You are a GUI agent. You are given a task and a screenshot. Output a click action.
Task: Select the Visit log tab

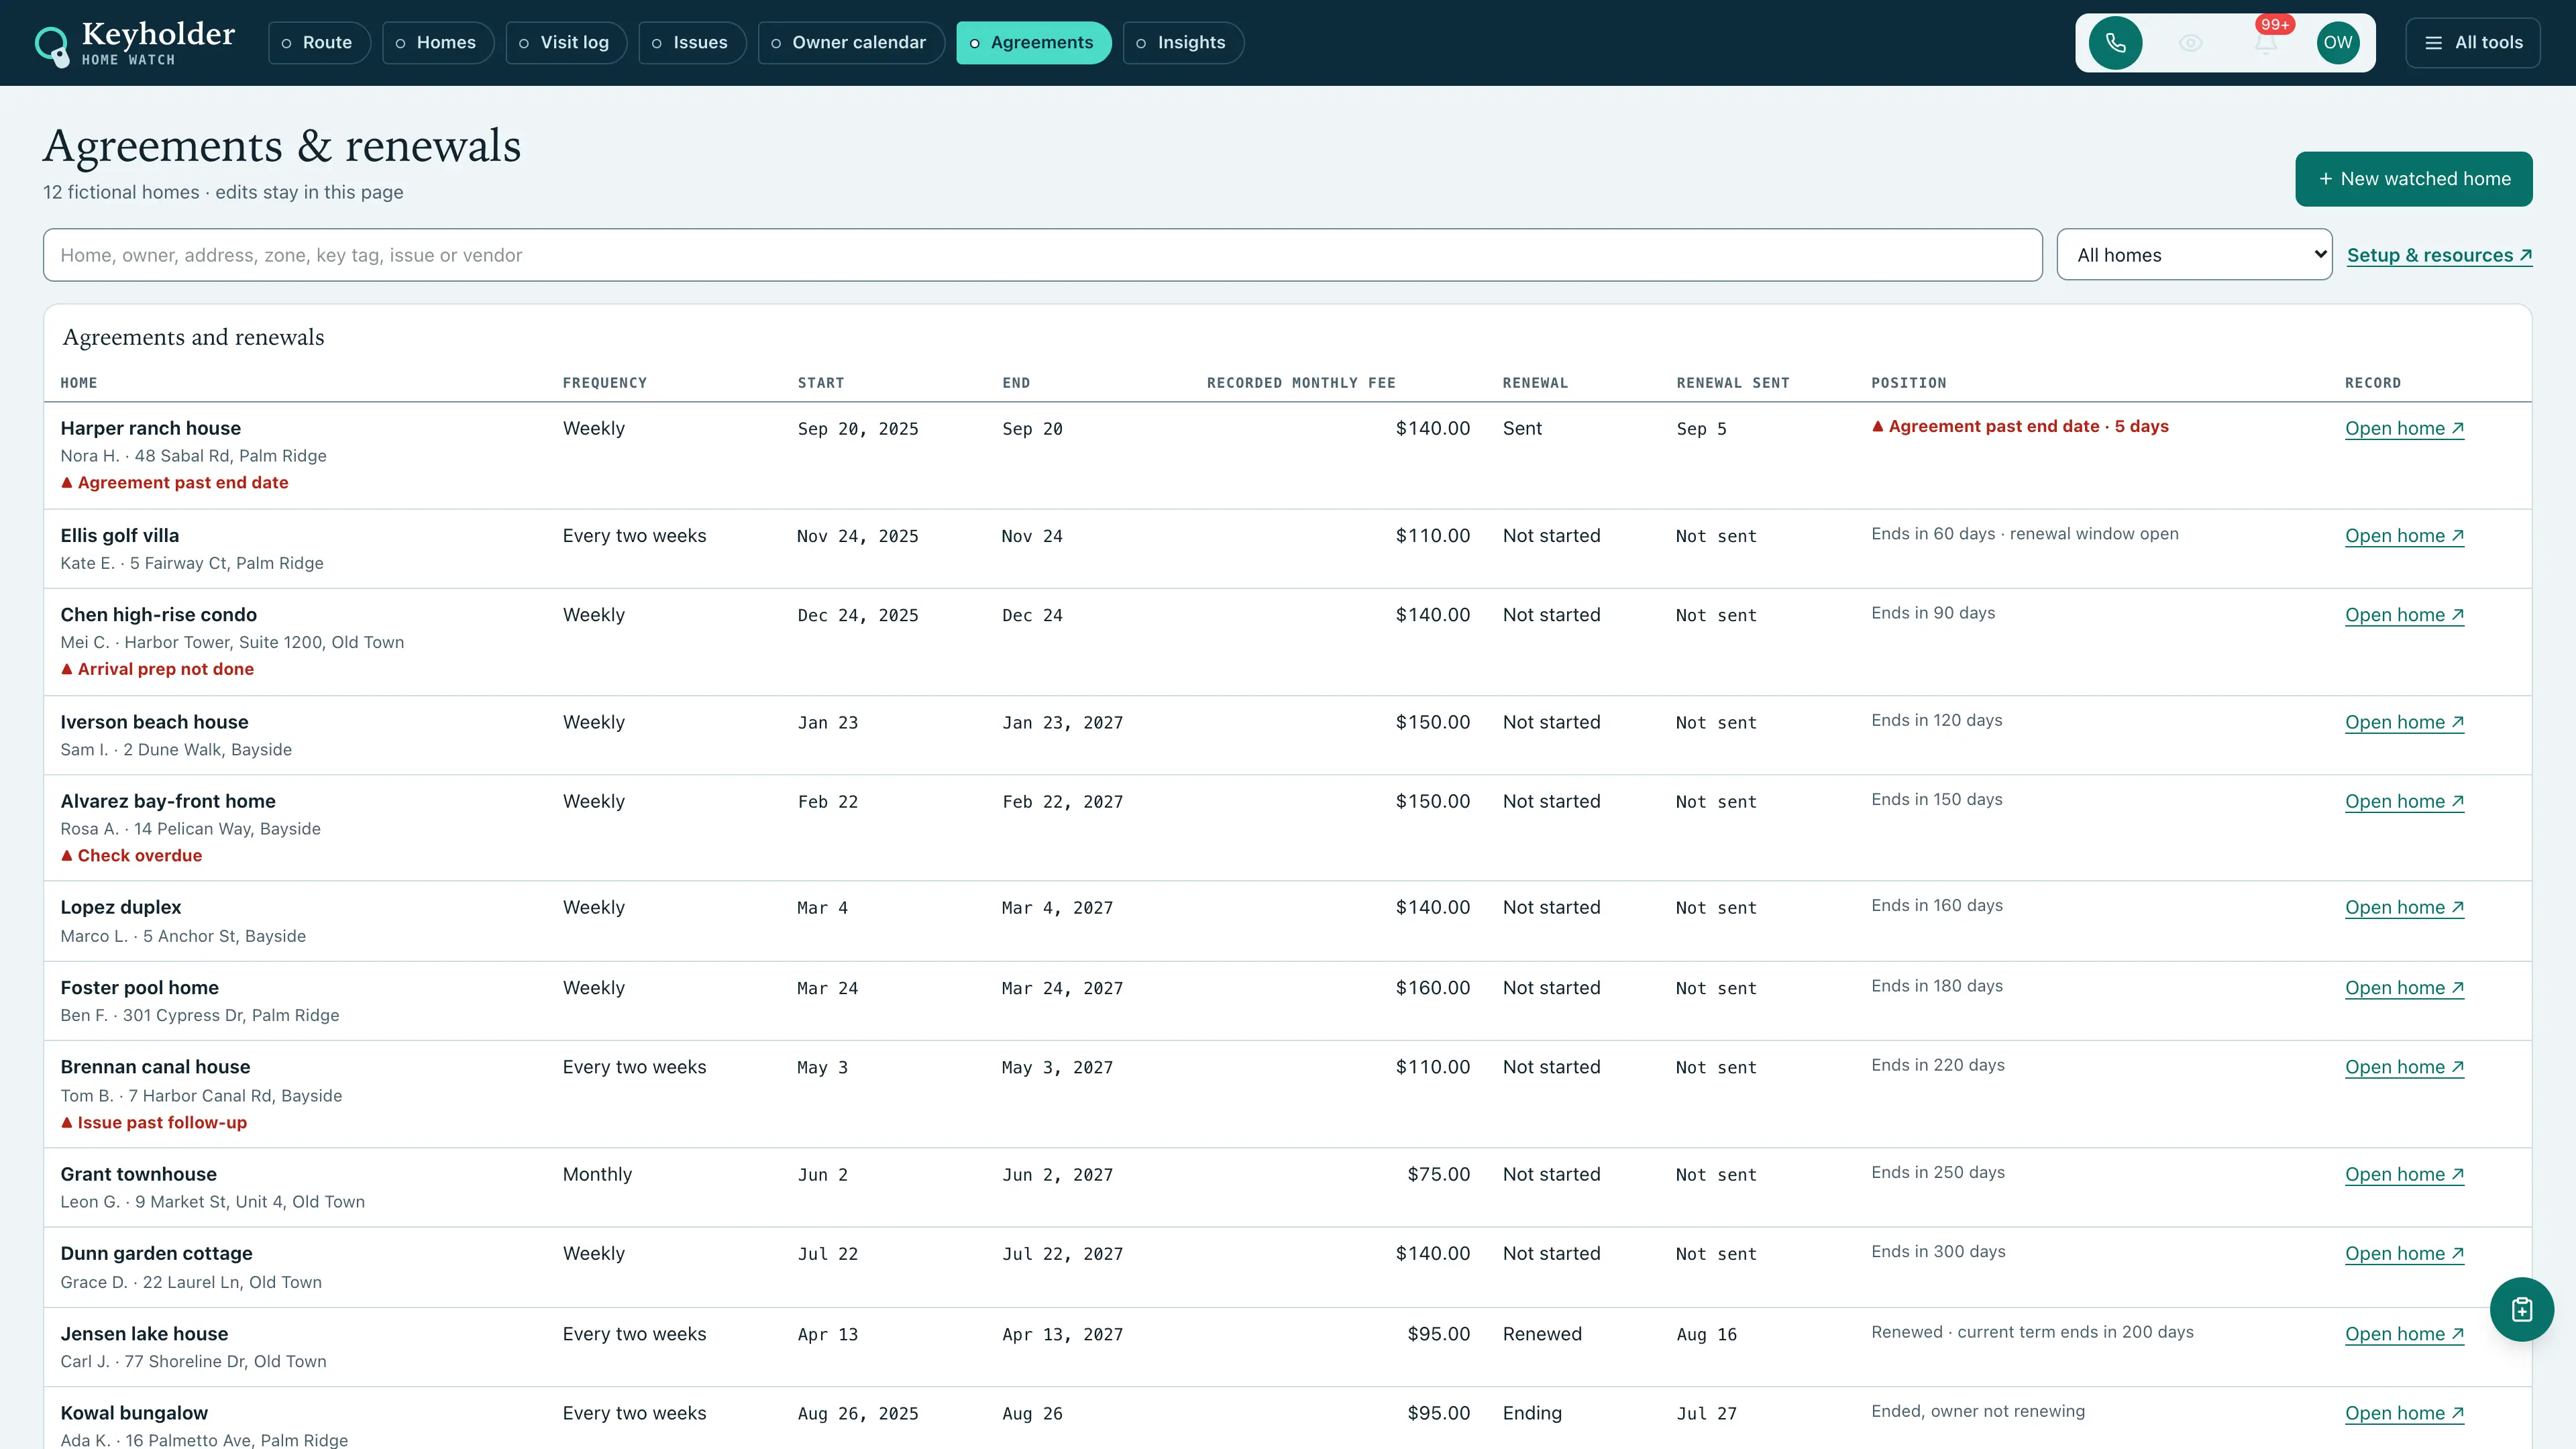pyautogui.click(x=566, y=43)
